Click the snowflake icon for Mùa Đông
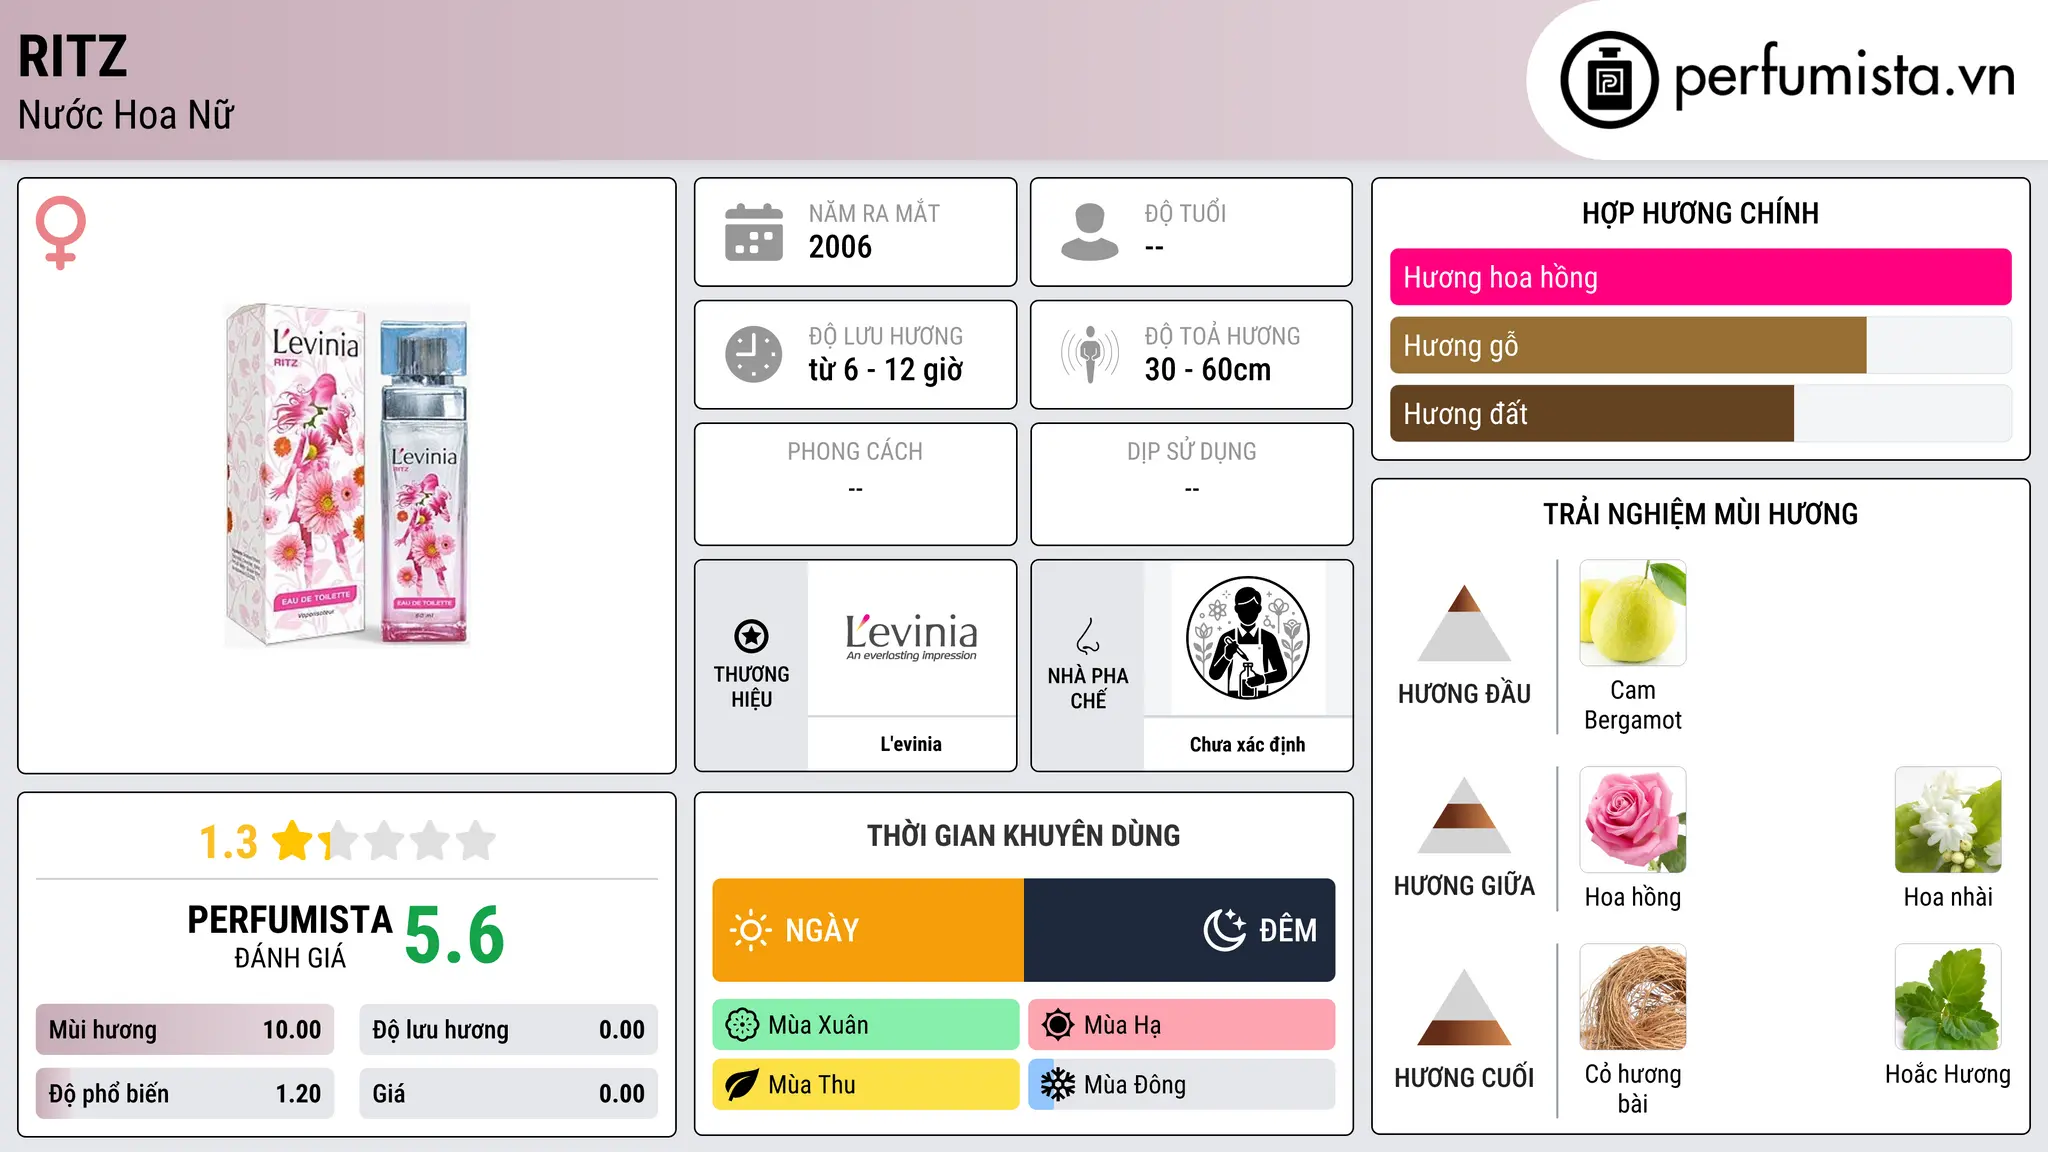This screenshot has height=1152, width=2048. pyautogui.click(x=1058, y=1085)
